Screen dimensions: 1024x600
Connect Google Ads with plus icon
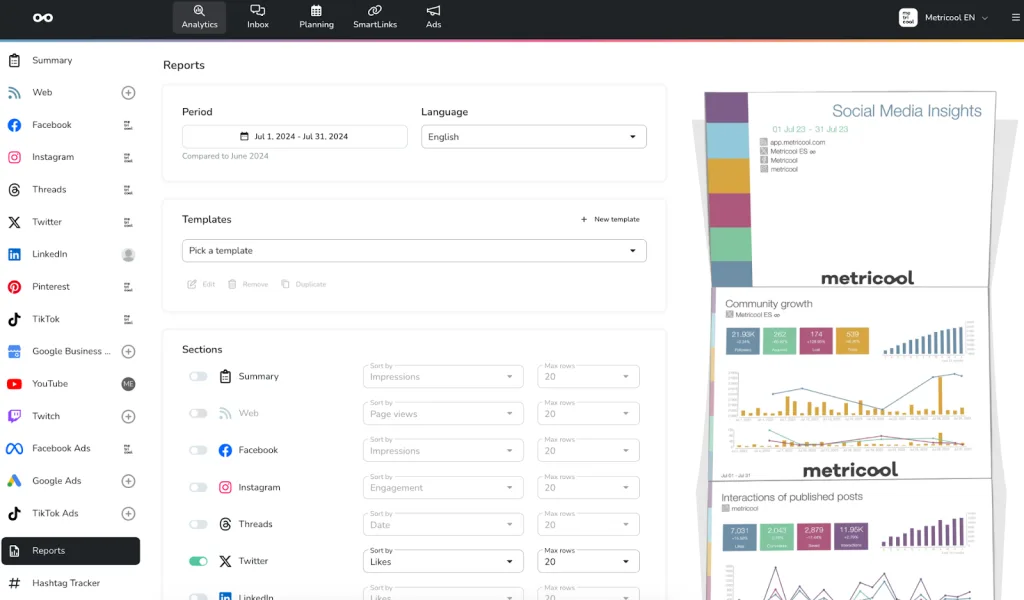click(x=129, y=481)
